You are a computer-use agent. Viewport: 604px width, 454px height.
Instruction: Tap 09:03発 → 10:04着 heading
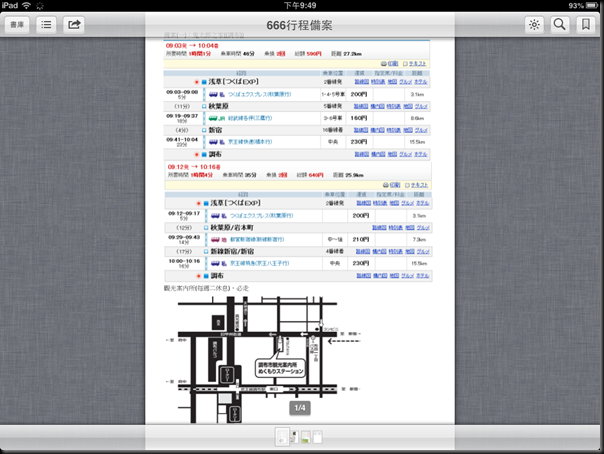click(x=192, y=46)
